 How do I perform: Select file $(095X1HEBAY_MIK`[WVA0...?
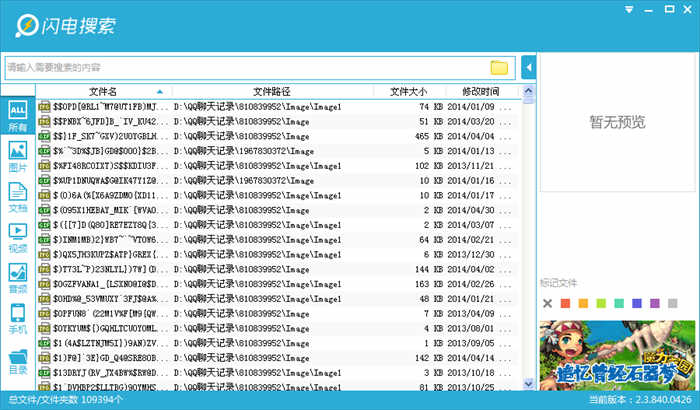point(279,210)
